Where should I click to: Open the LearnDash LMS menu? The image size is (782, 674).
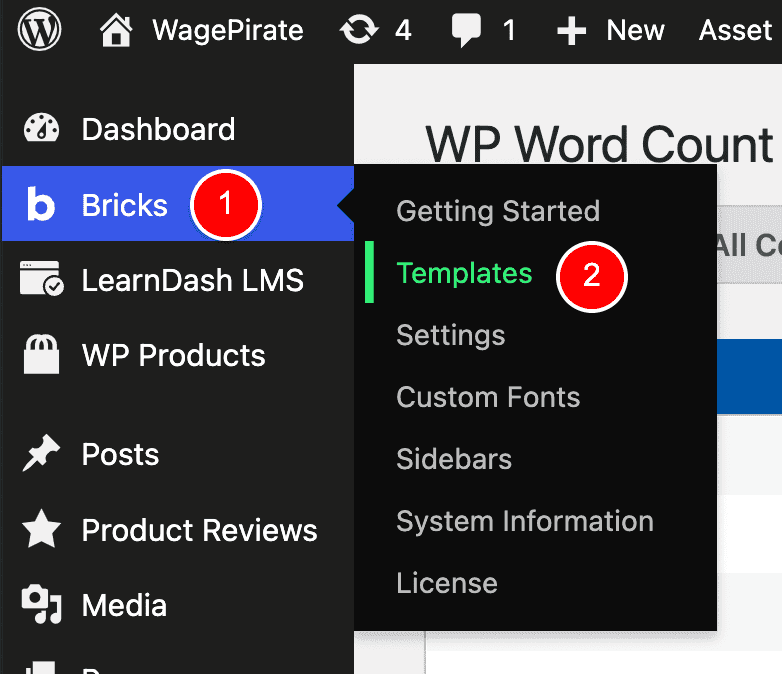tap(193, 280)
